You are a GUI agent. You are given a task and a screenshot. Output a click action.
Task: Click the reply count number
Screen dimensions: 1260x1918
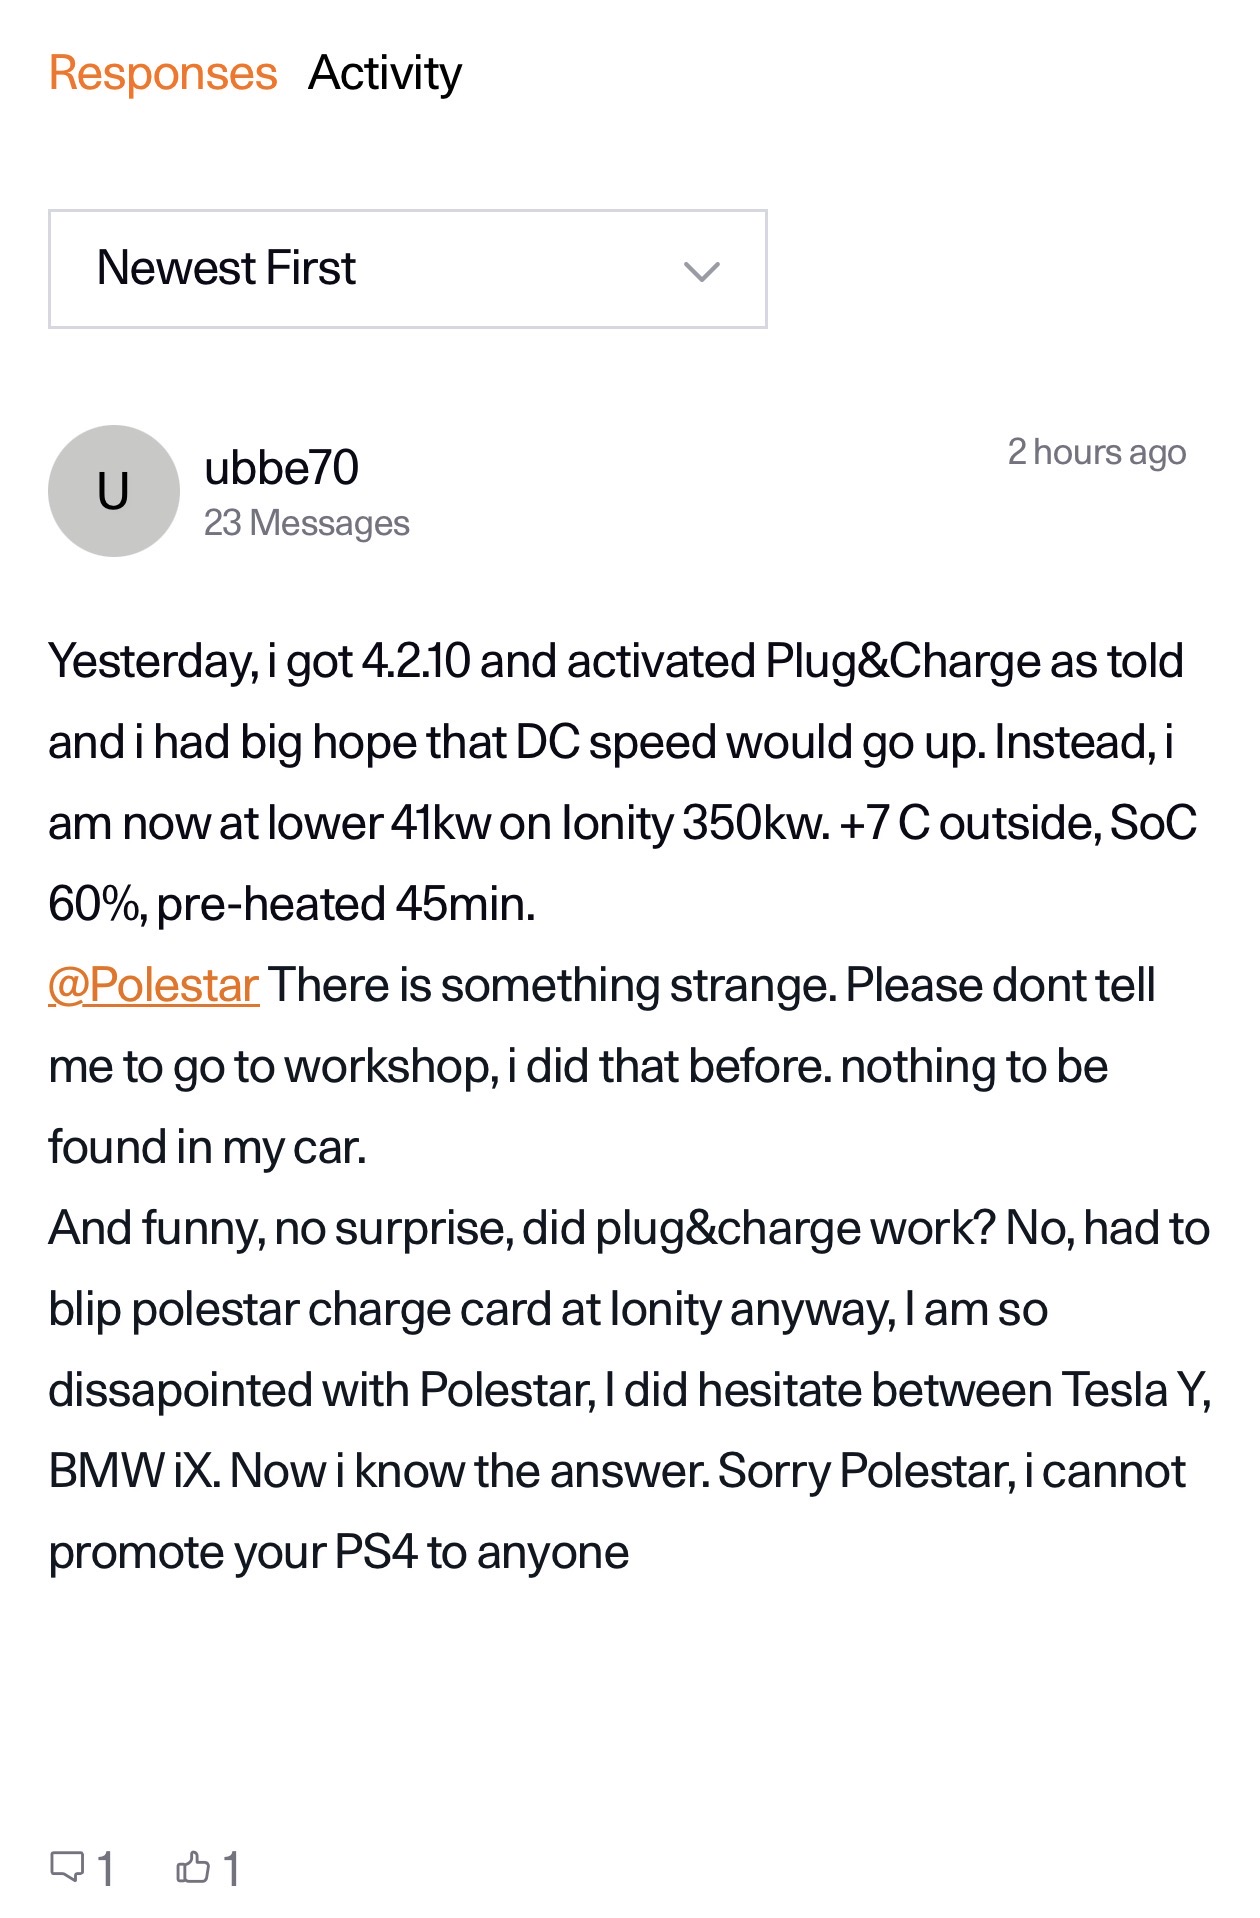click(x=105, y=1868)
